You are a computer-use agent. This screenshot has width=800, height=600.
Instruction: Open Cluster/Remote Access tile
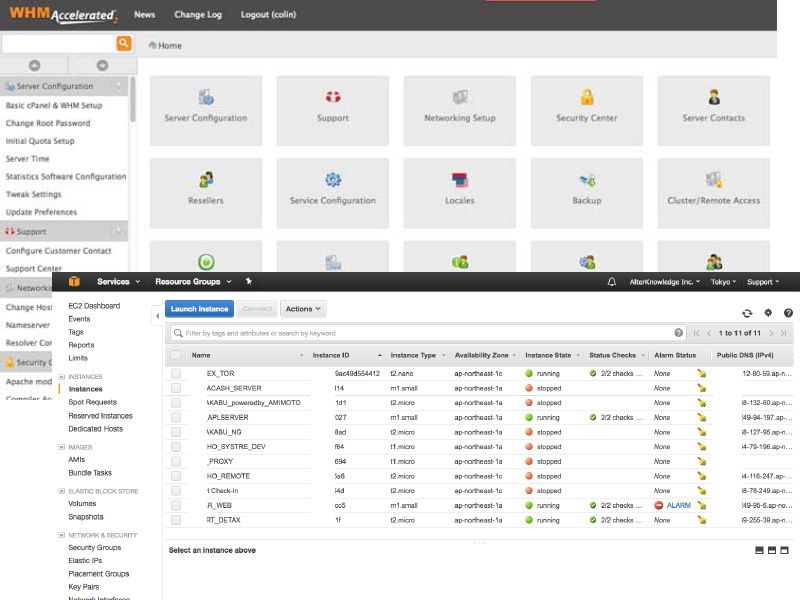pyautogui.click(x=714, y=193)
